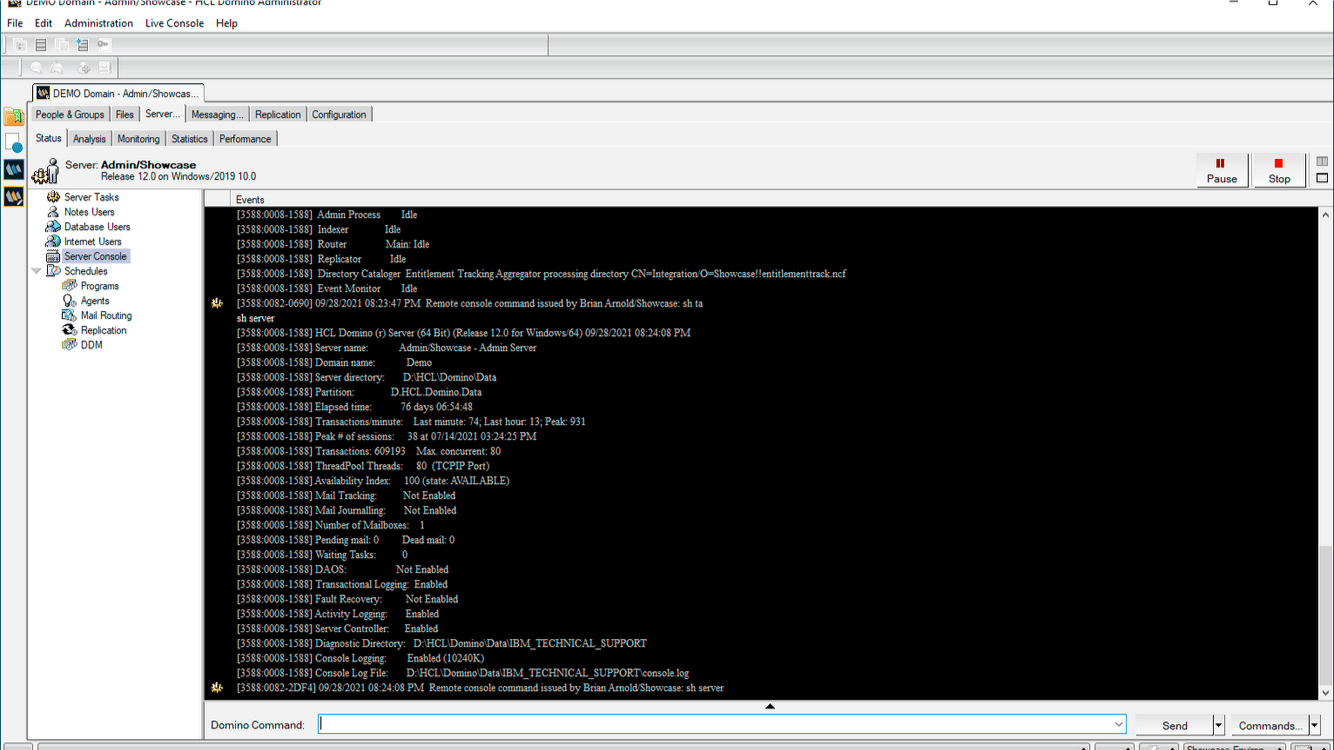Open Database Users from the tree
This screenshot has height=750, width=1334.
pyautogui.click(x=97, y=227)
